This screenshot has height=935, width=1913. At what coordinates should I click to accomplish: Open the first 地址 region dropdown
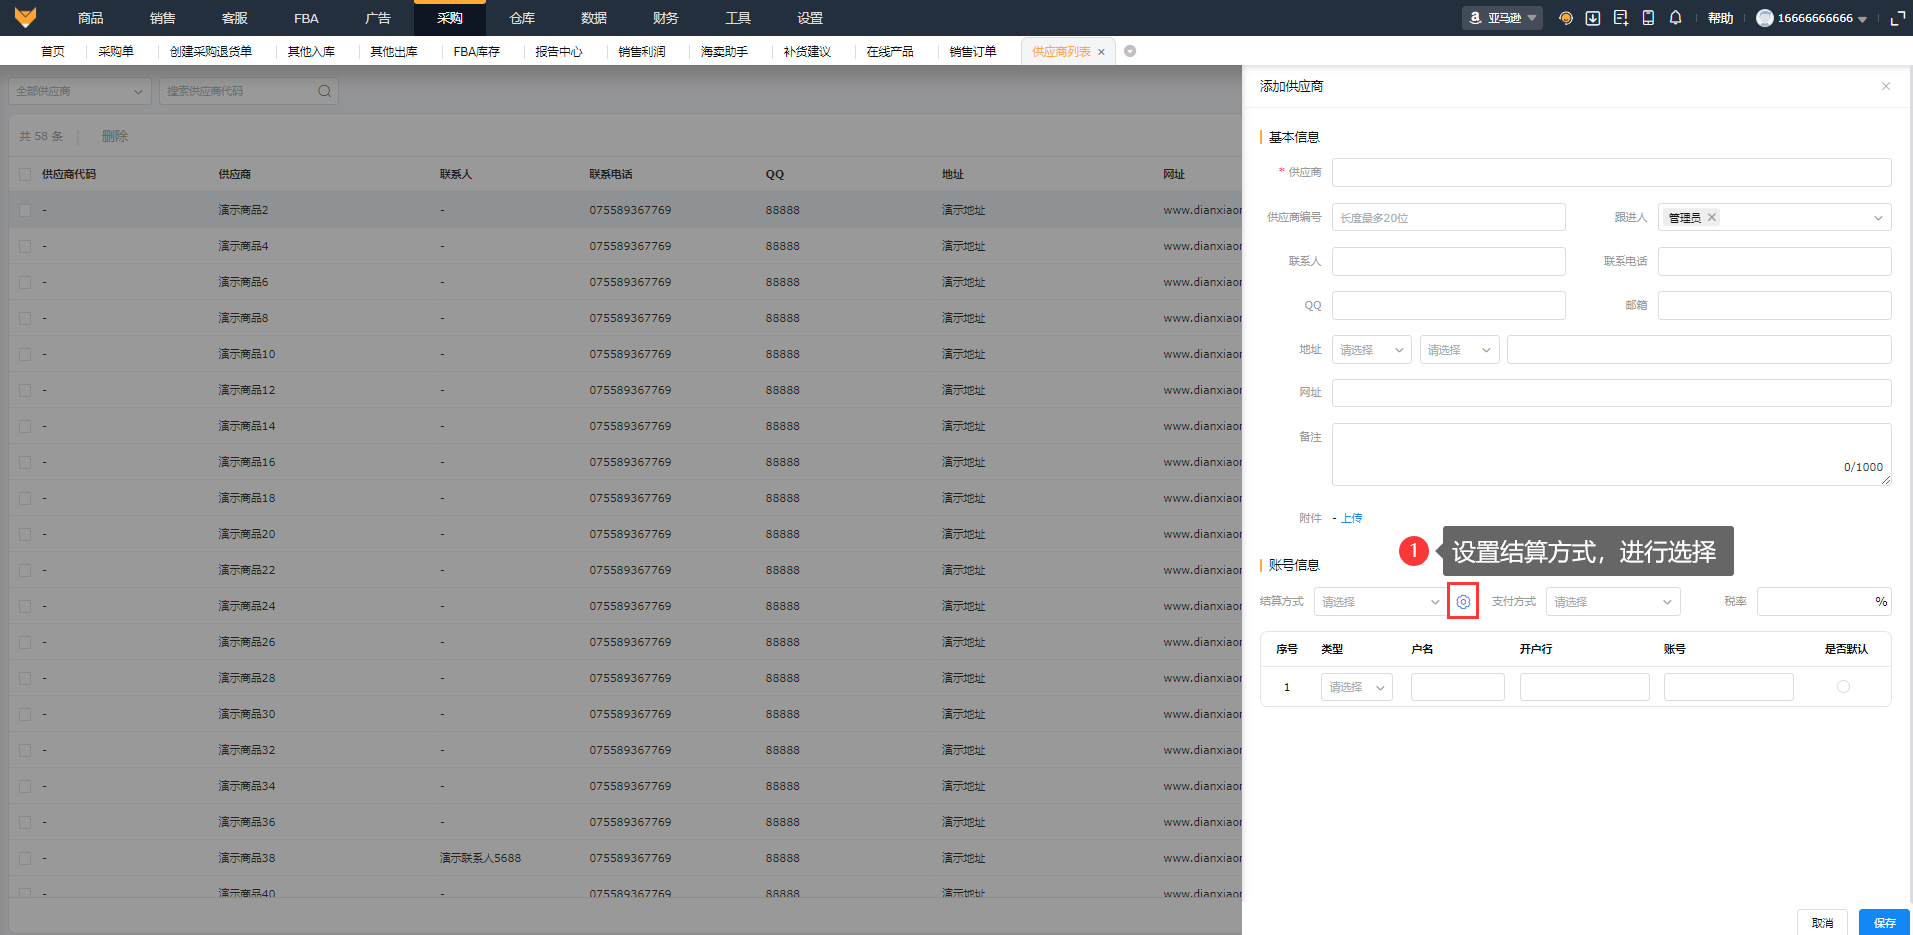click(1372, 350)
